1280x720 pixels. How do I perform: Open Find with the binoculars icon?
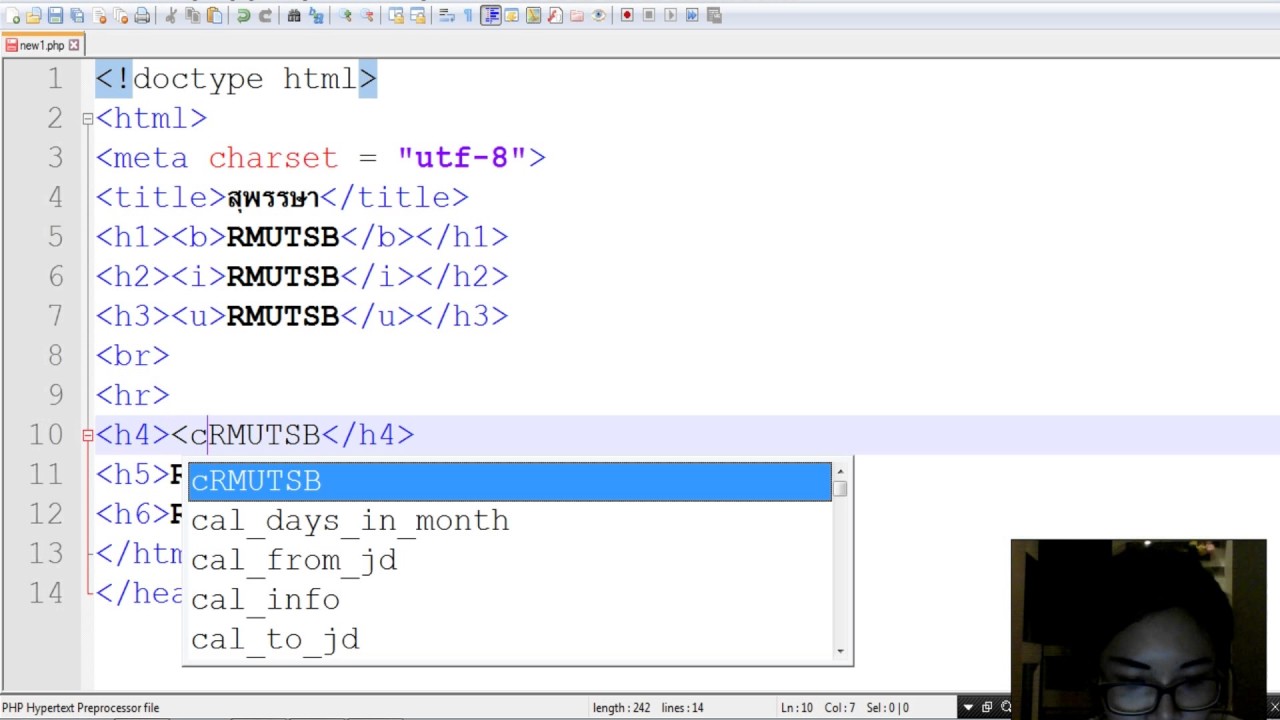294,15
